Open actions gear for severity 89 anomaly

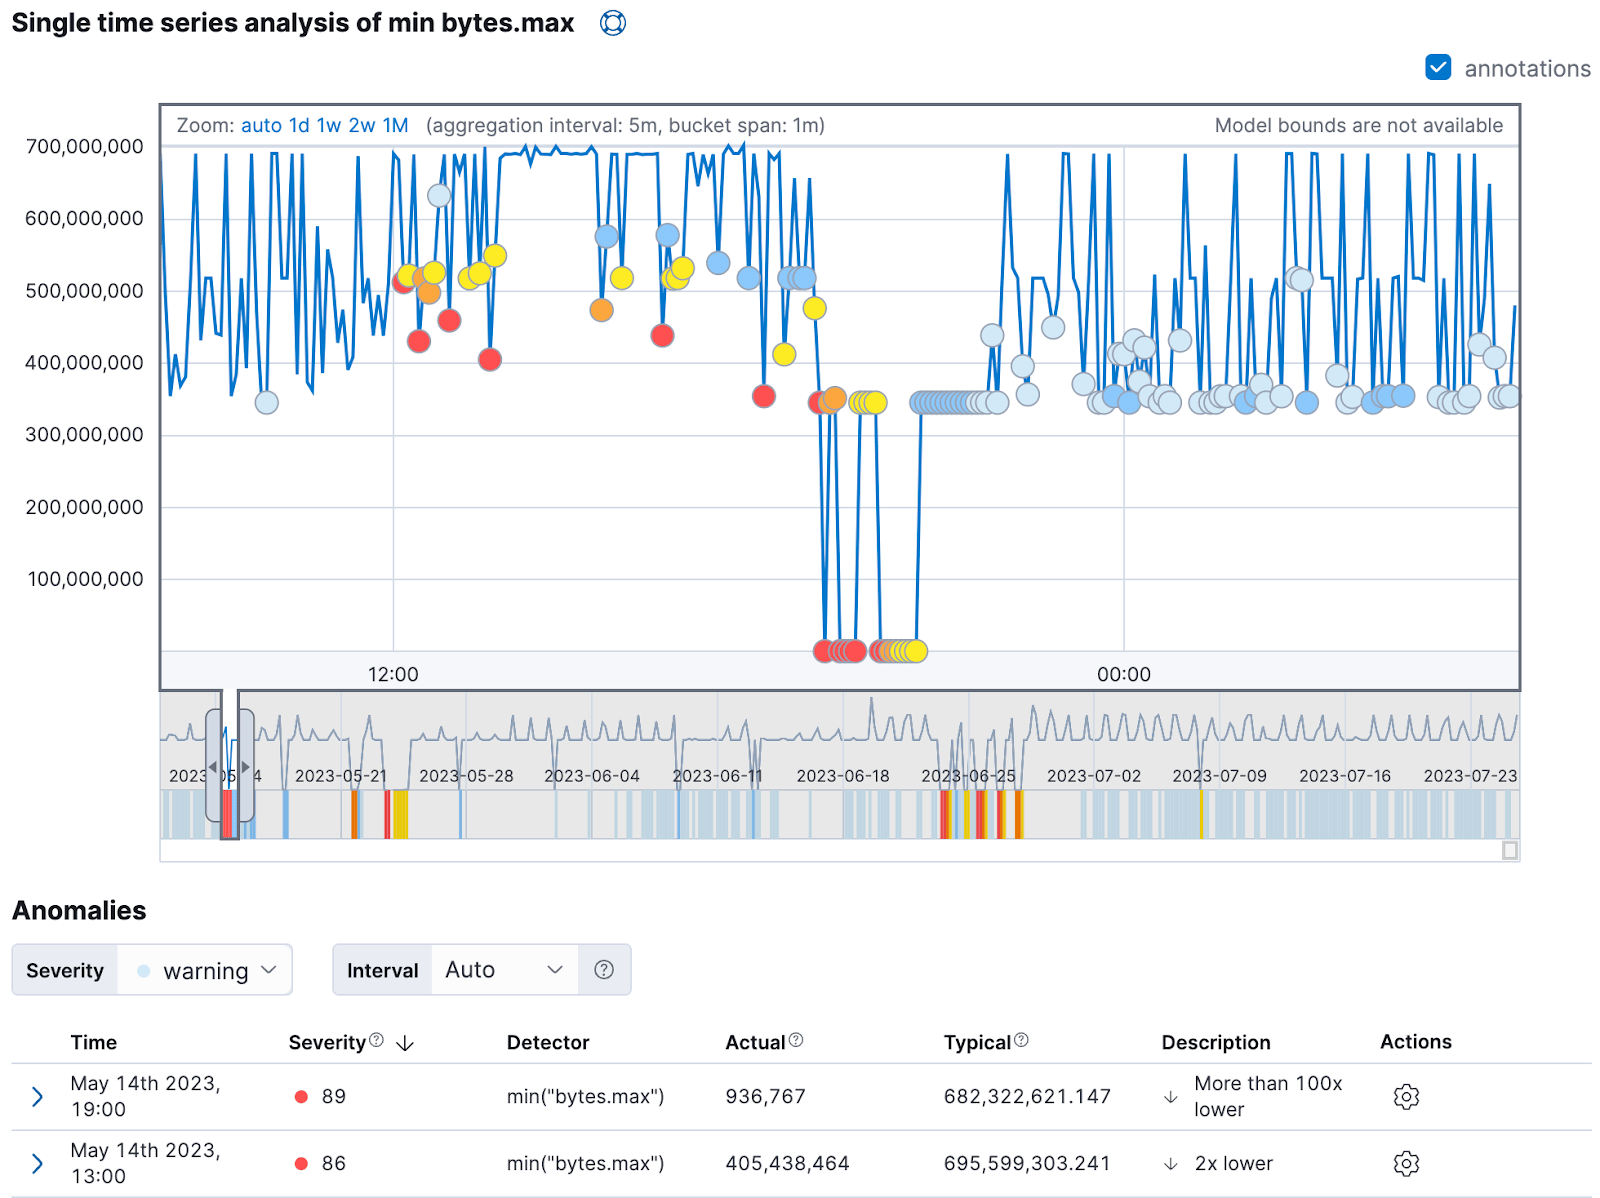pyautogui.click(x=1406, y=1097)
